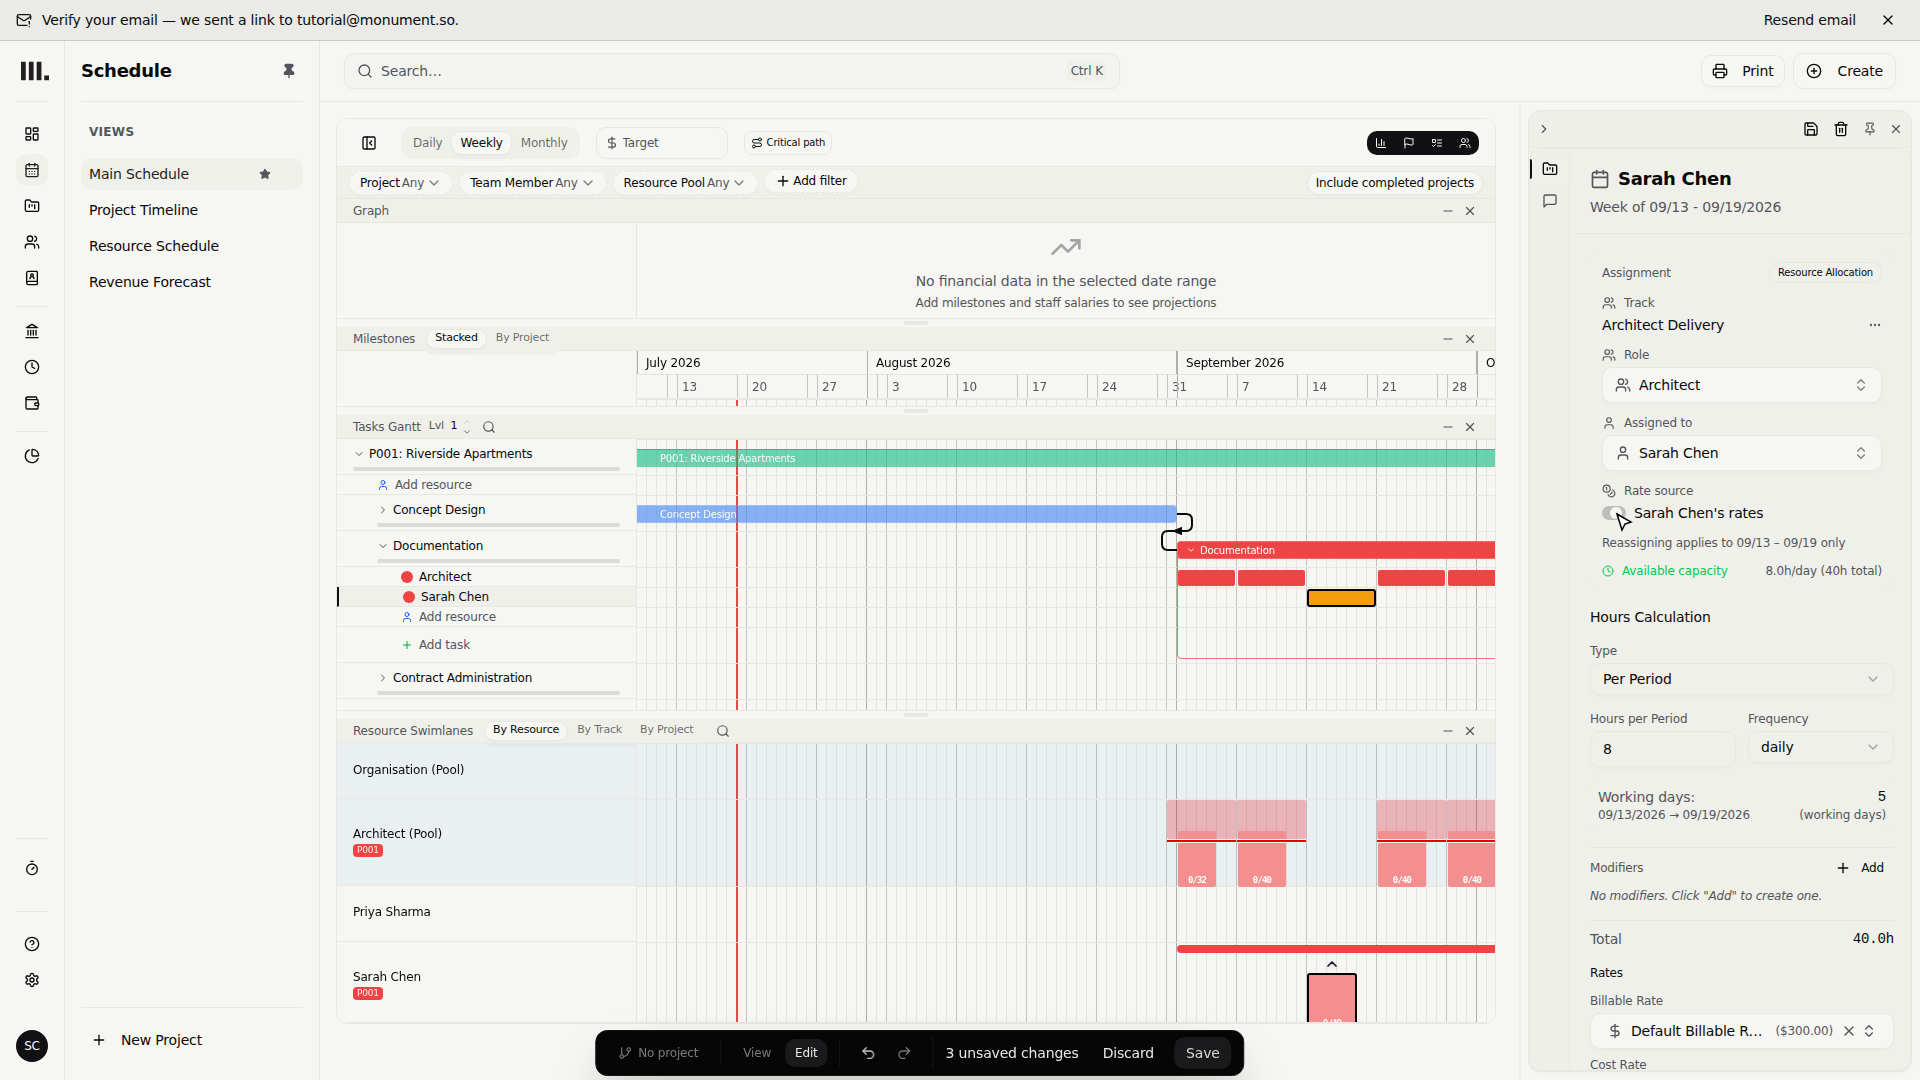This screenshot has width=1920, height=1080.
Task: Expand the Contract Administration task
Action: tap(383, 678)
